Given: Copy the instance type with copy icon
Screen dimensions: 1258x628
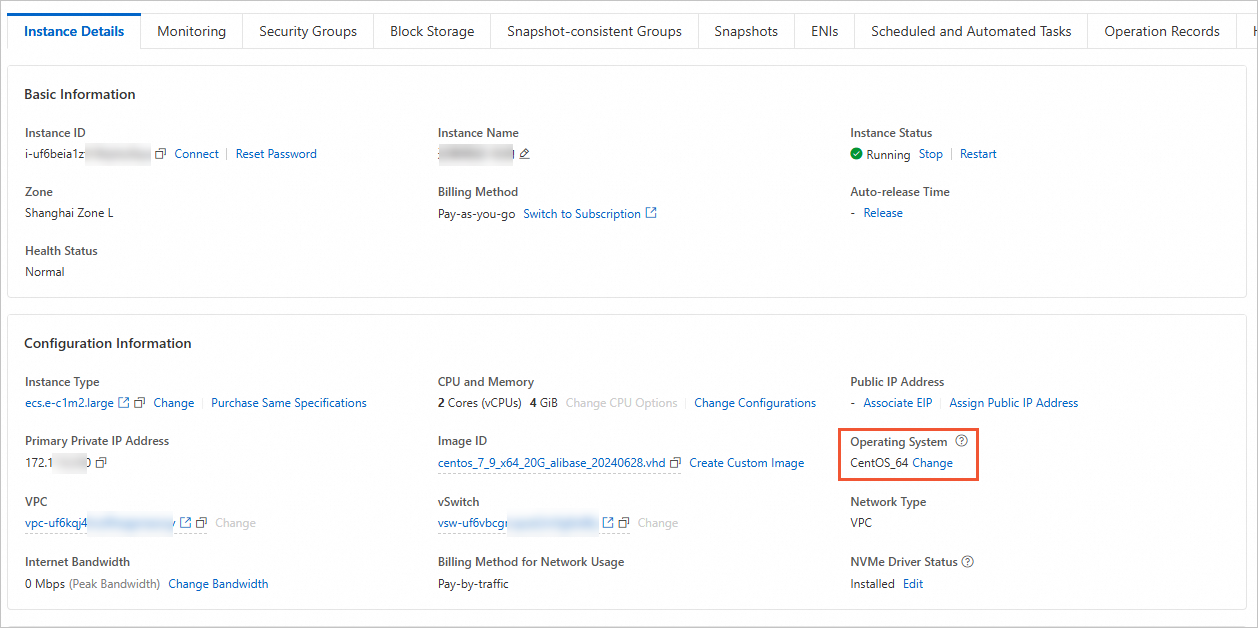Looking at the screenshot, I should tap(140, 403).
